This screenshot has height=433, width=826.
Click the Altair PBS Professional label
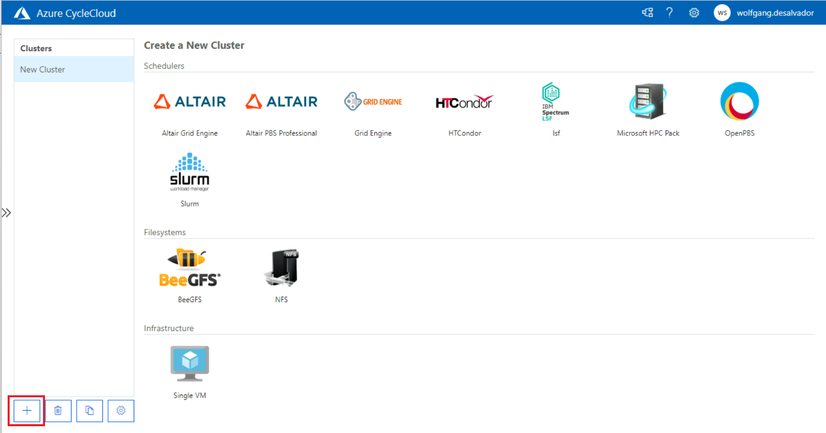(x=281, y=133)
